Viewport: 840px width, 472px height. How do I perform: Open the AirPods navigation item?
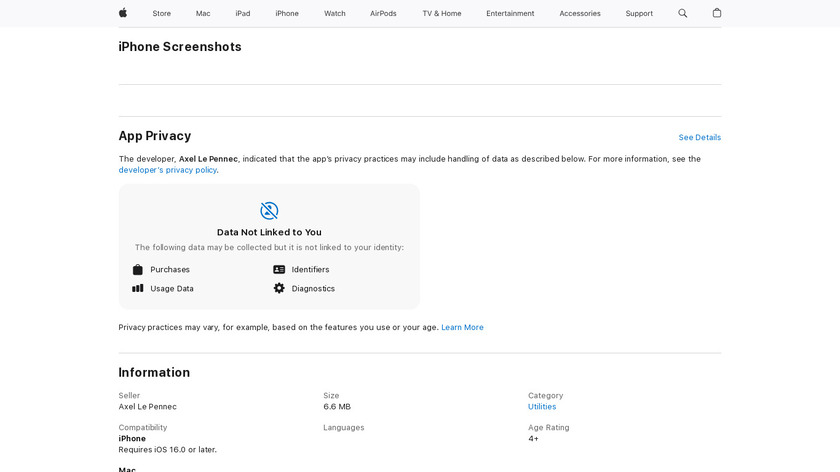(383, 13)
